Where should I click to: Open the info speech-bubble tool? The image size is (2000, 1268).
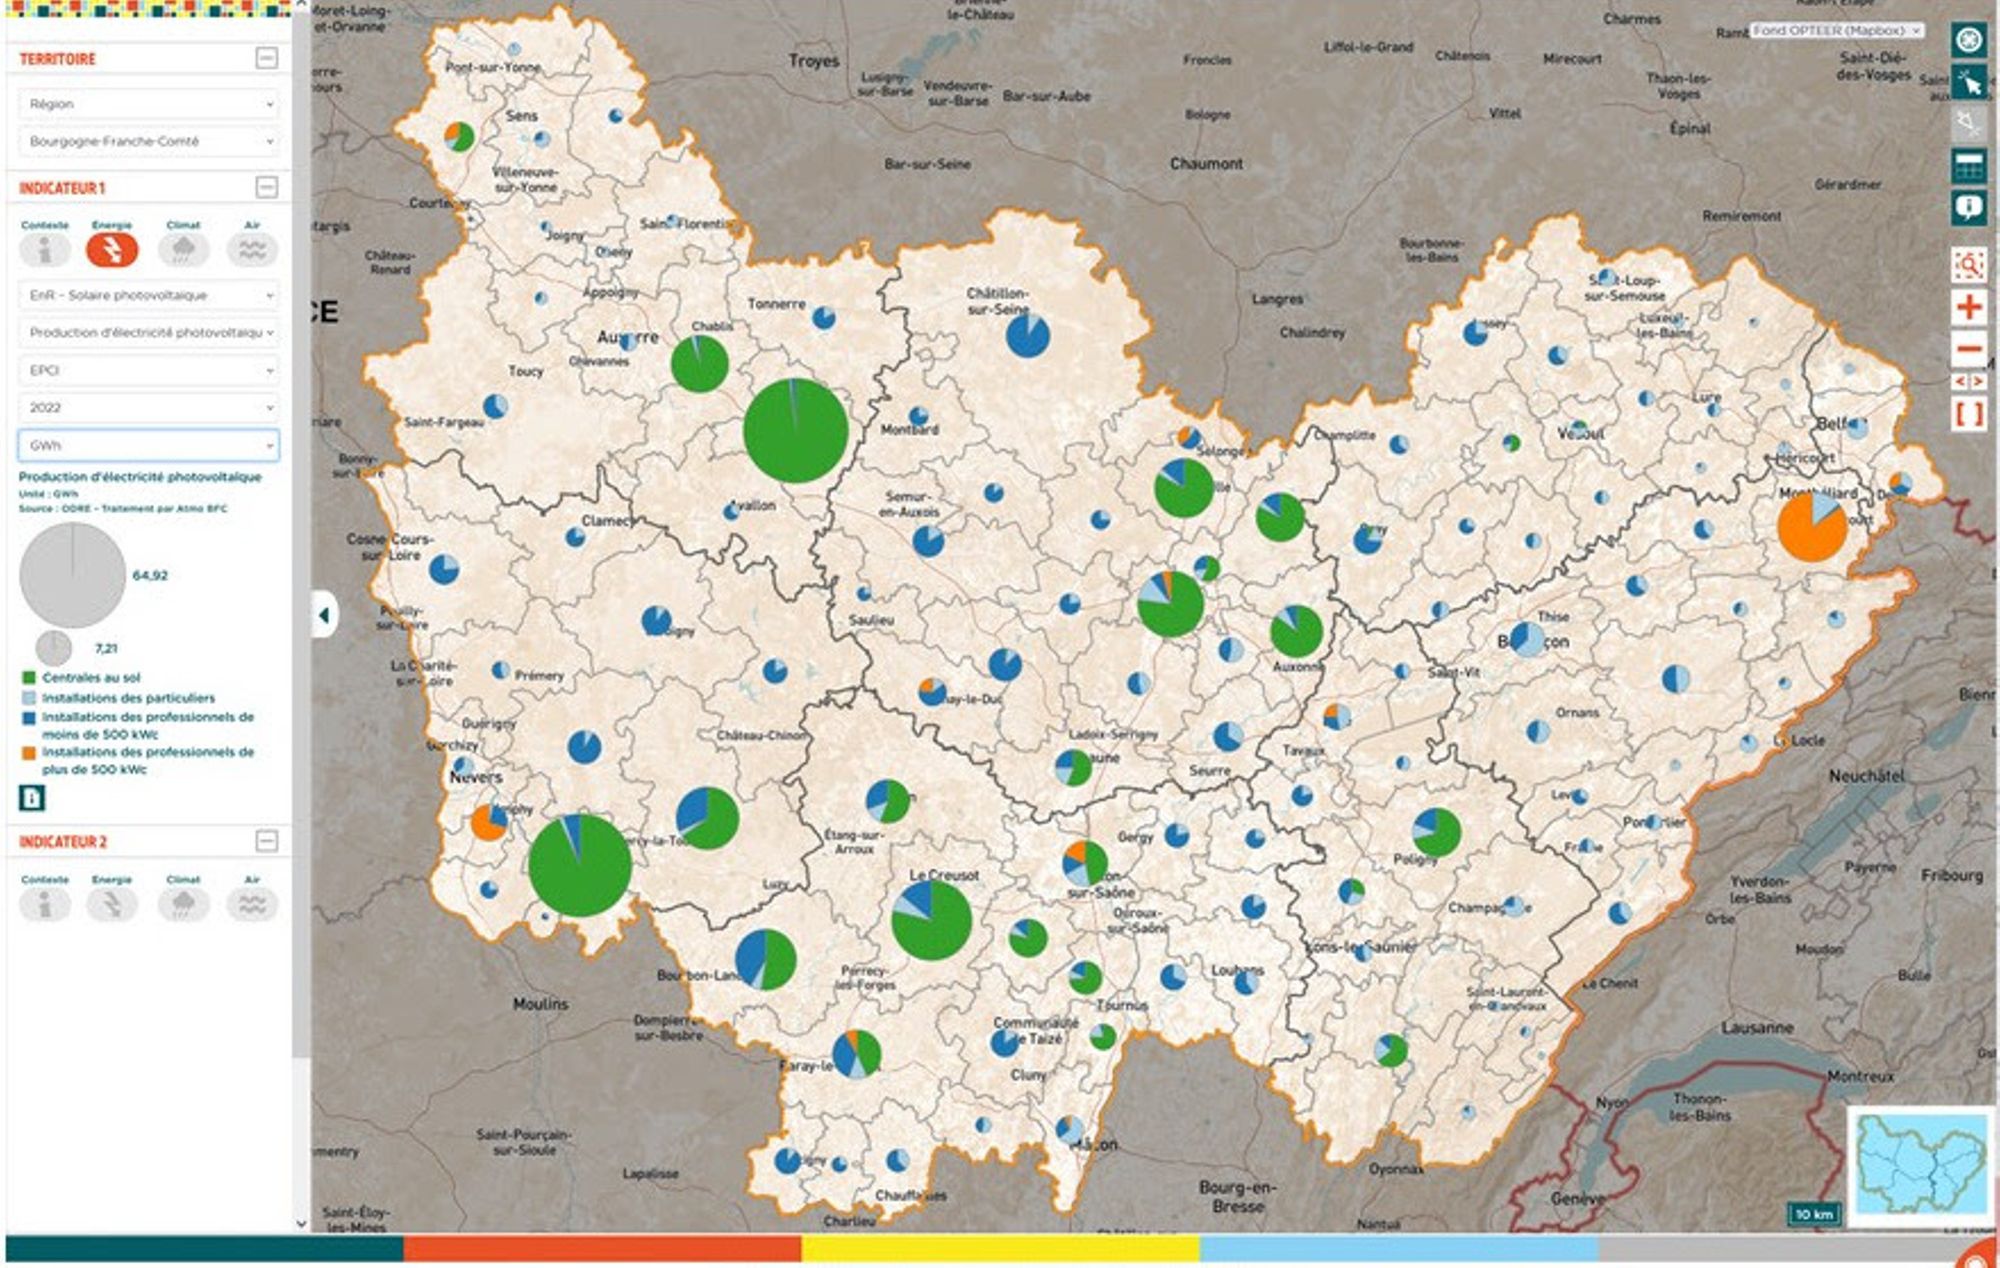coord(1968,208)
